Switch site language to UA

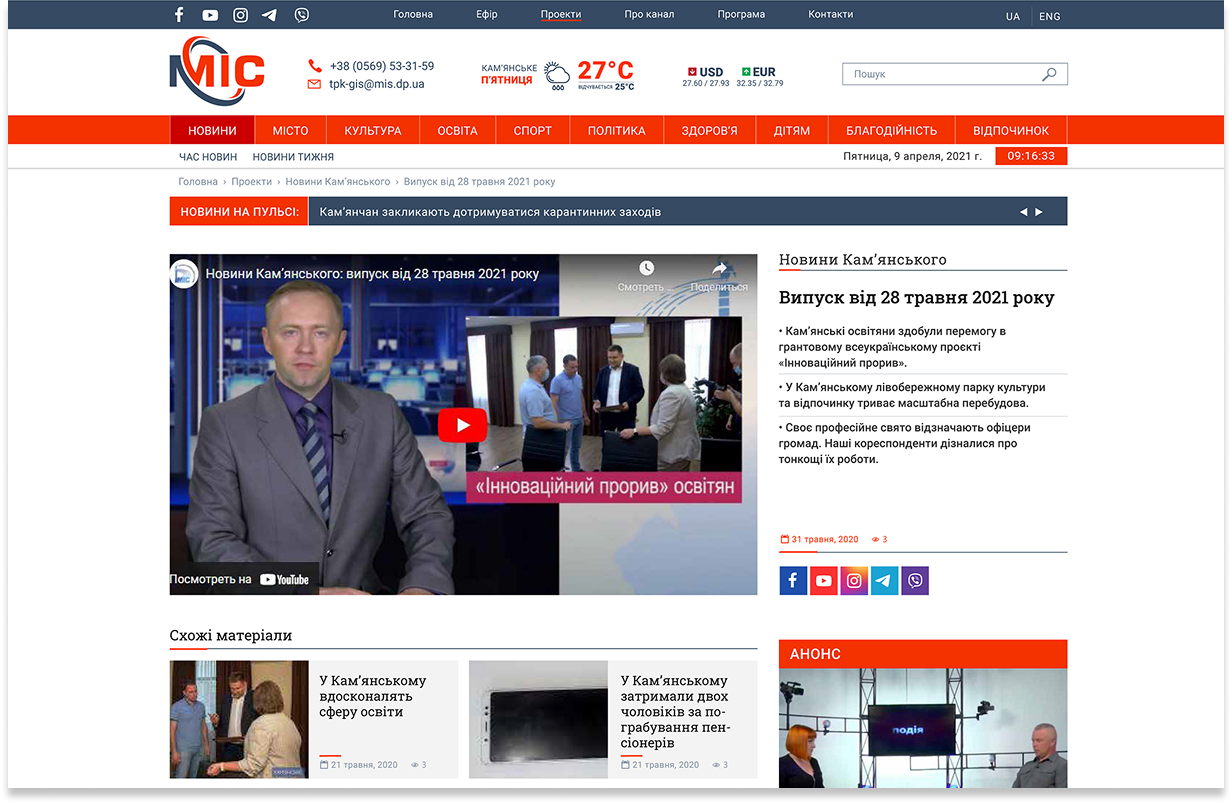tap(1013, 16)
